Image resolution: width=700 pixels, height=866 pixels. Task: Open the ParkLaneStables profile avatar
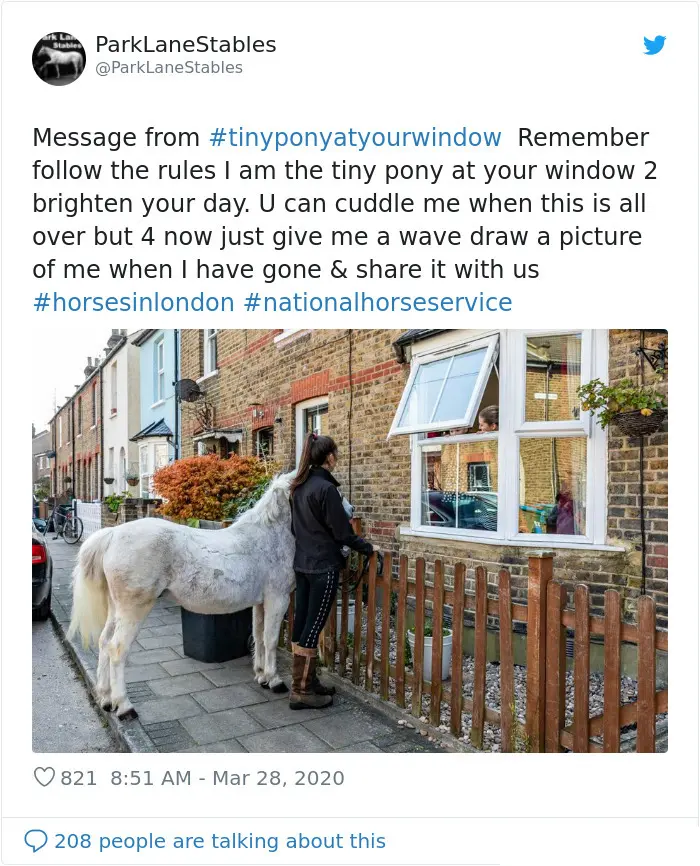click(59, 58)
